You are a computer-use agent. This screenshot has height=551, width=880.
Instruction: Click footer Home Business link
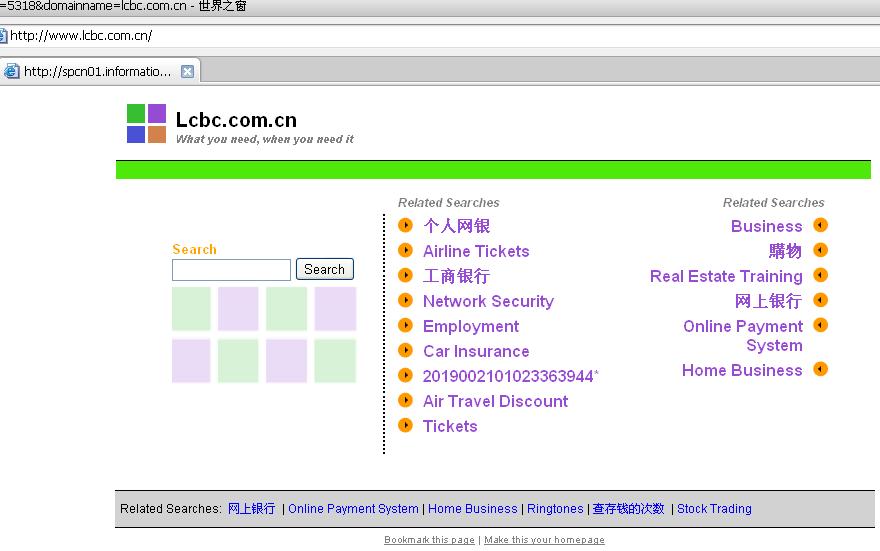click(473, 509)
